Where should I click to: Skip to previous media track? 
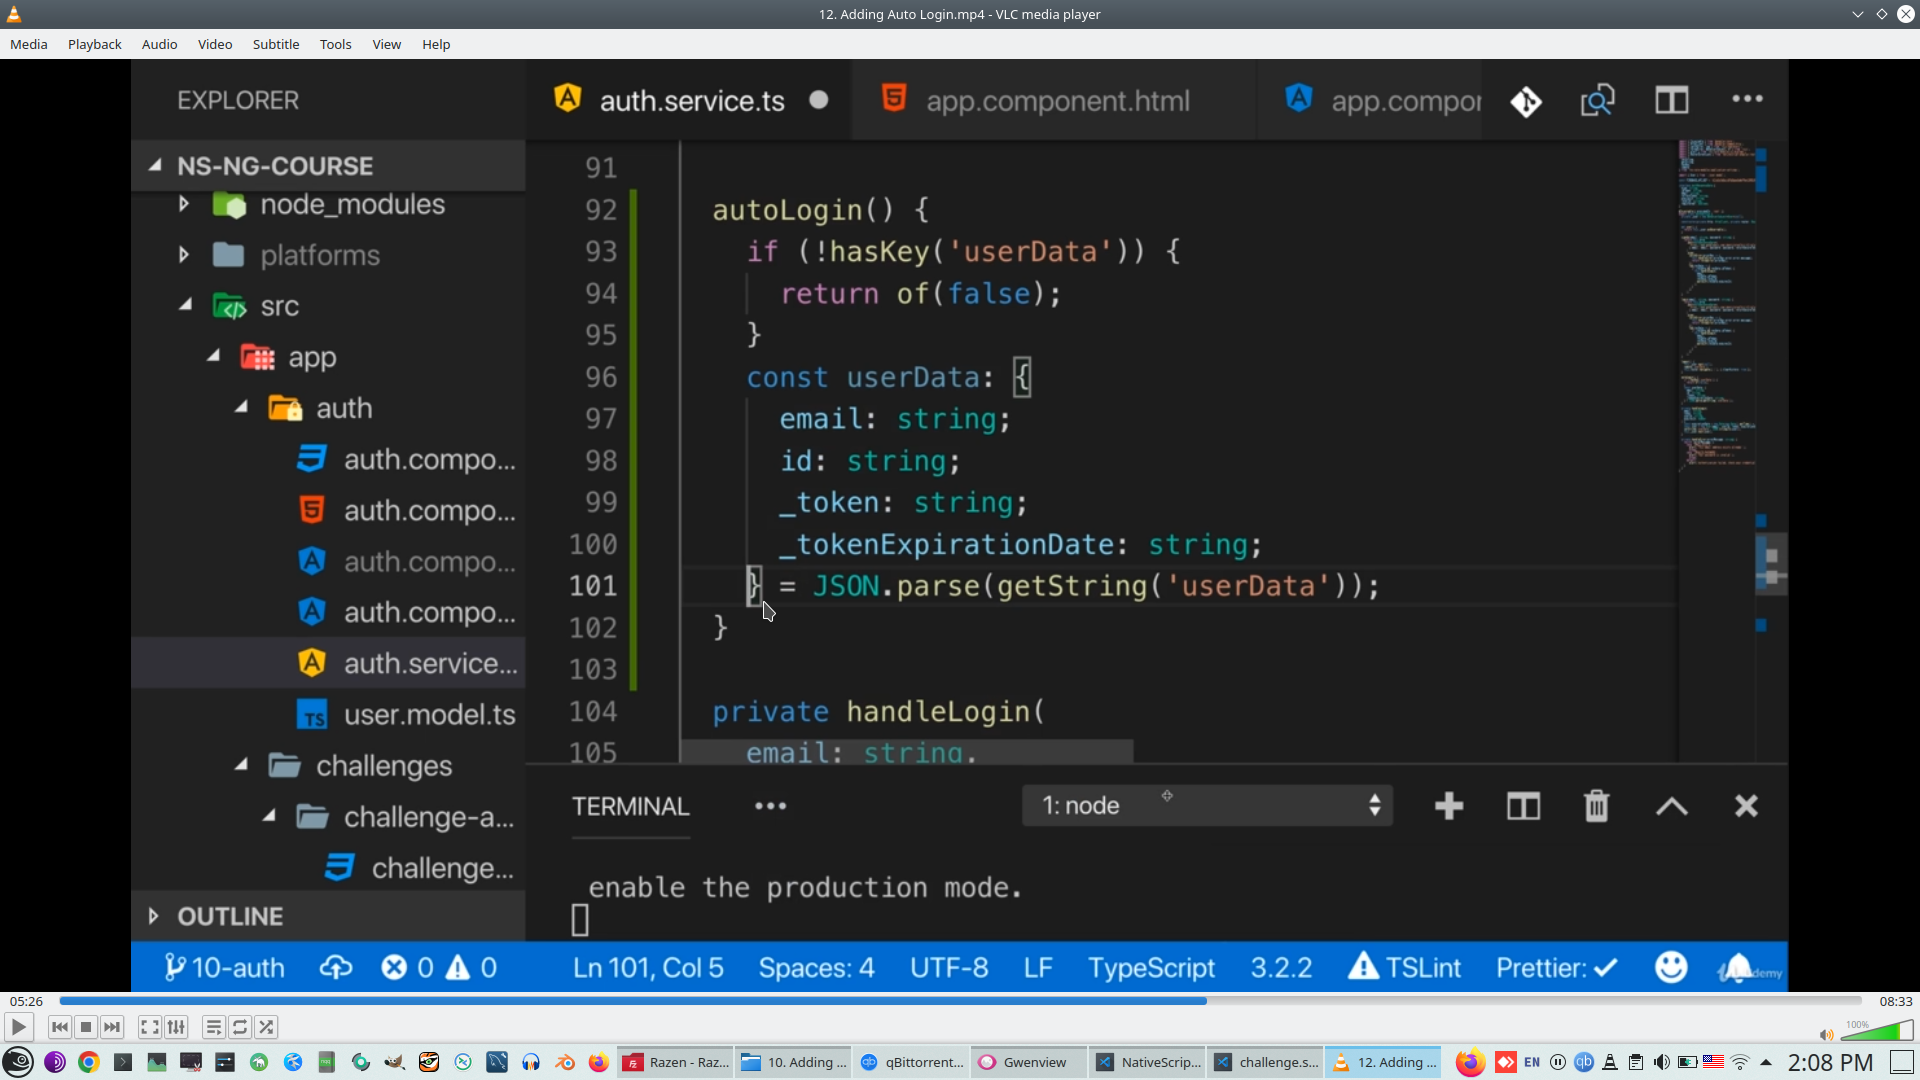tap(60, 1027)
